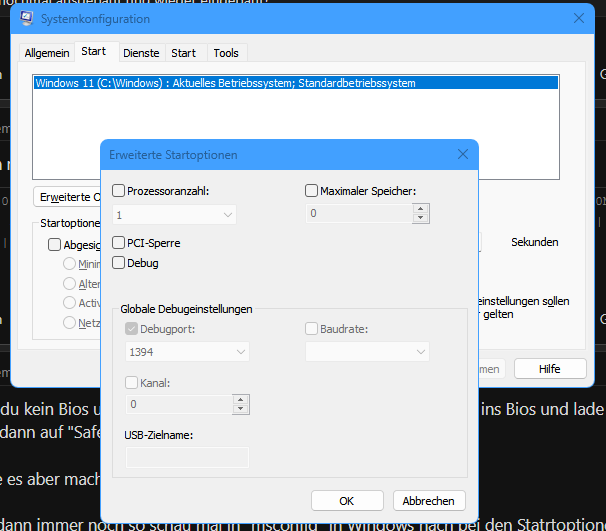This screenshot has height=531, width=606.
Task: Tick the PCI-Sperre checkbox
Action: (x=118, y=243)
